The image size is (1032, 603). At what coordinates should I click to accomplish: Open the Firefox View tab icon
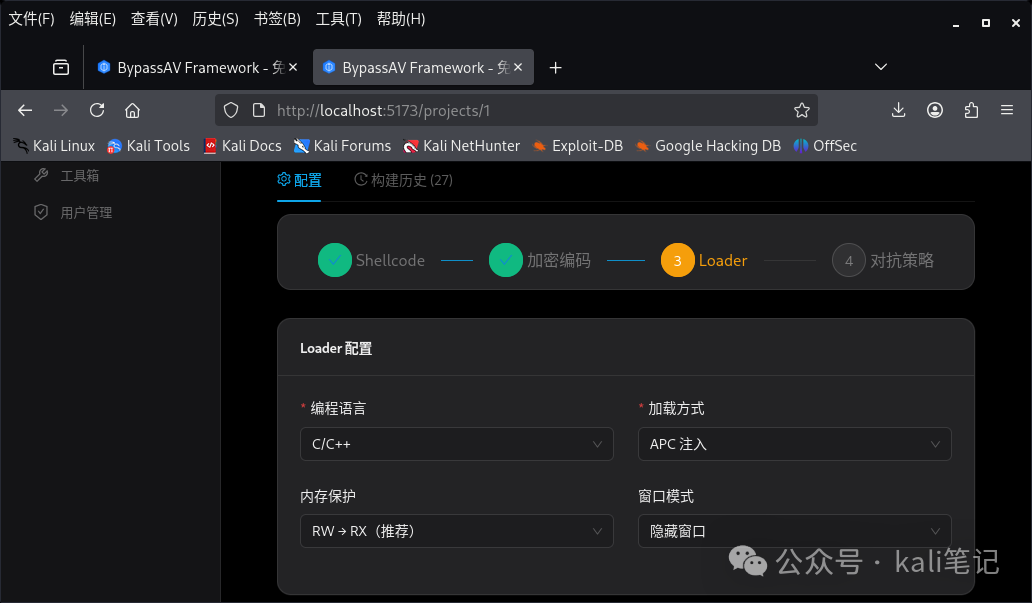tap(61, 67)
